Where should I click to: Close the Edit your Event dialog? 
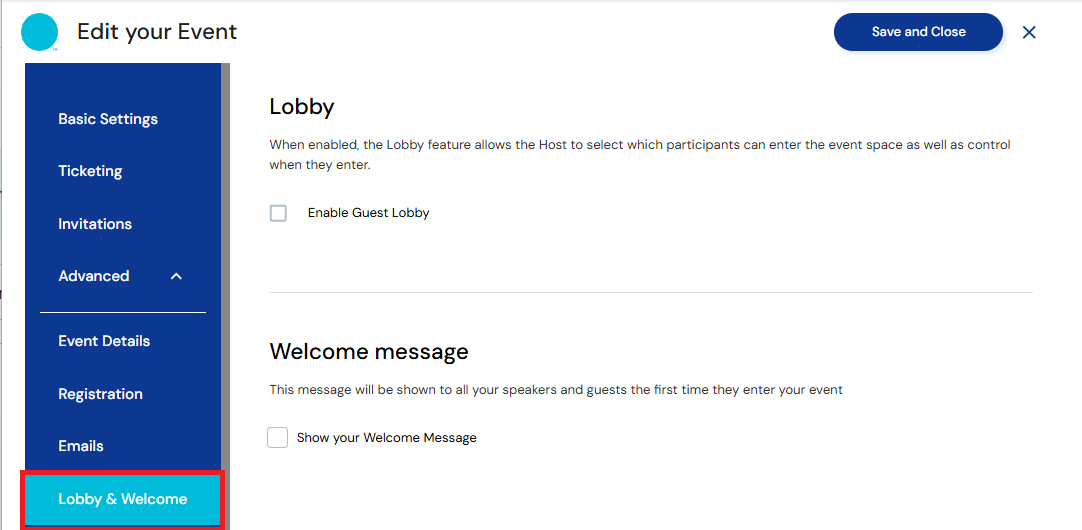pyautogui.click(x=1029, y=32)
